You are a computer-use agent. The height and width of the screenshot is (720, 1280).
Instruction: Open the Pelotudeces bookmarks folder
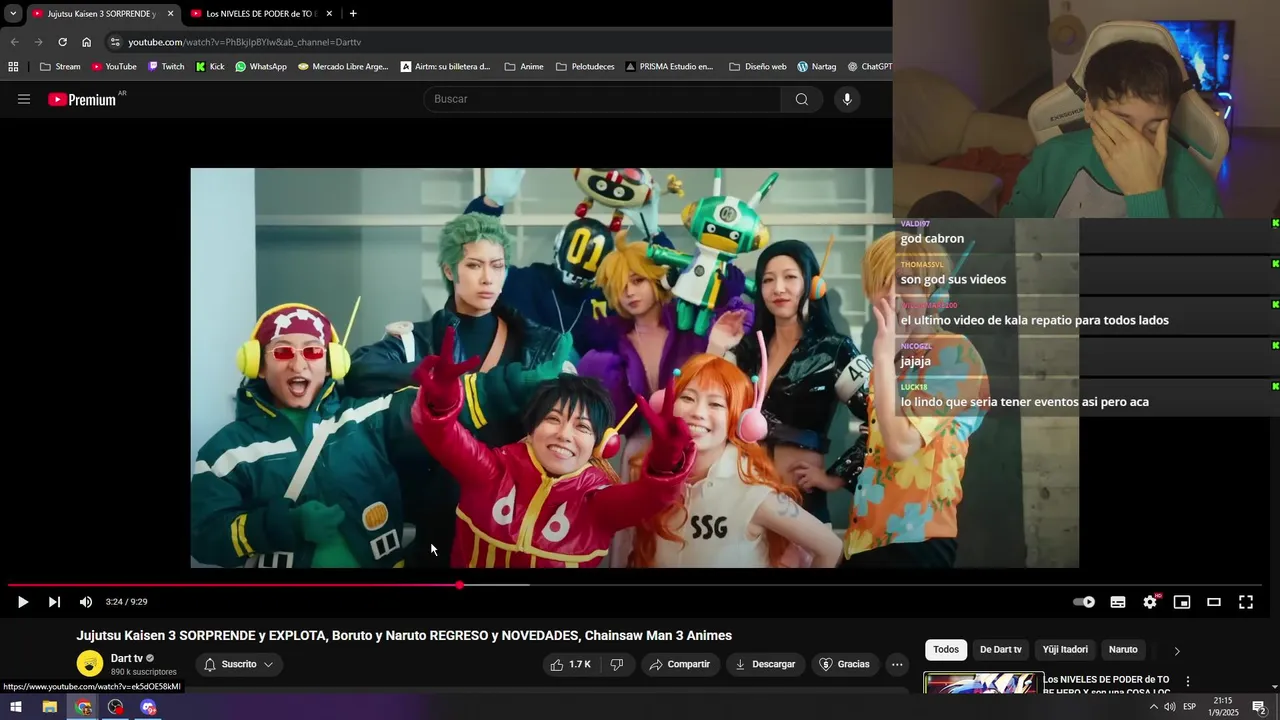[x=585, y=67]
